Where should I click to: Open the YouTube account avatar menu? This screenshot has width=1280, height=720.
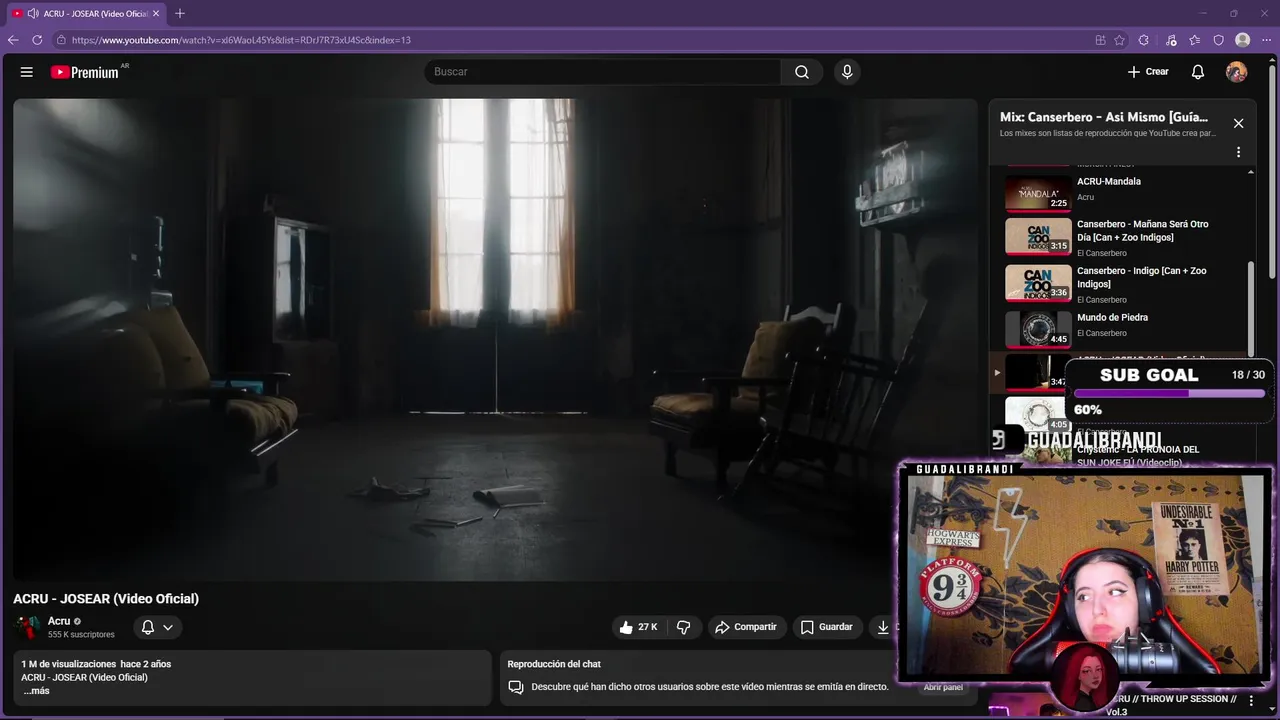pyautogui.click(x=1237, y=72)
